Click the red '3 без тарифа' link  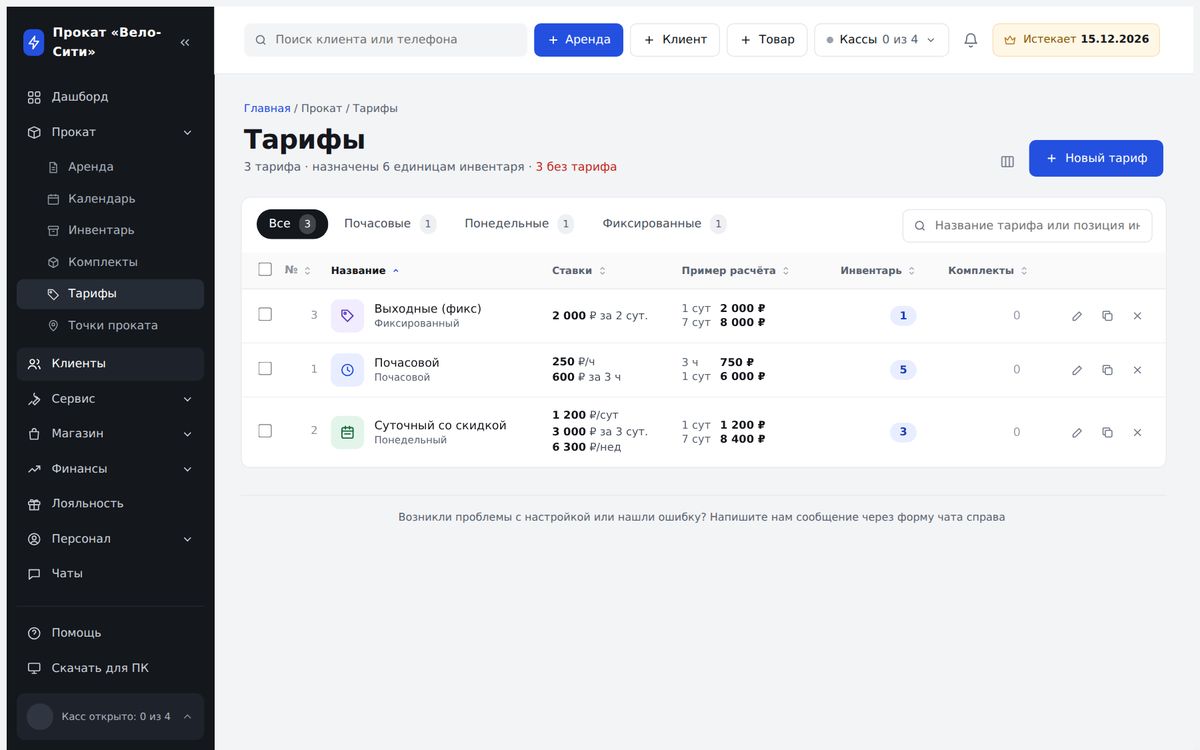[576, 167]
